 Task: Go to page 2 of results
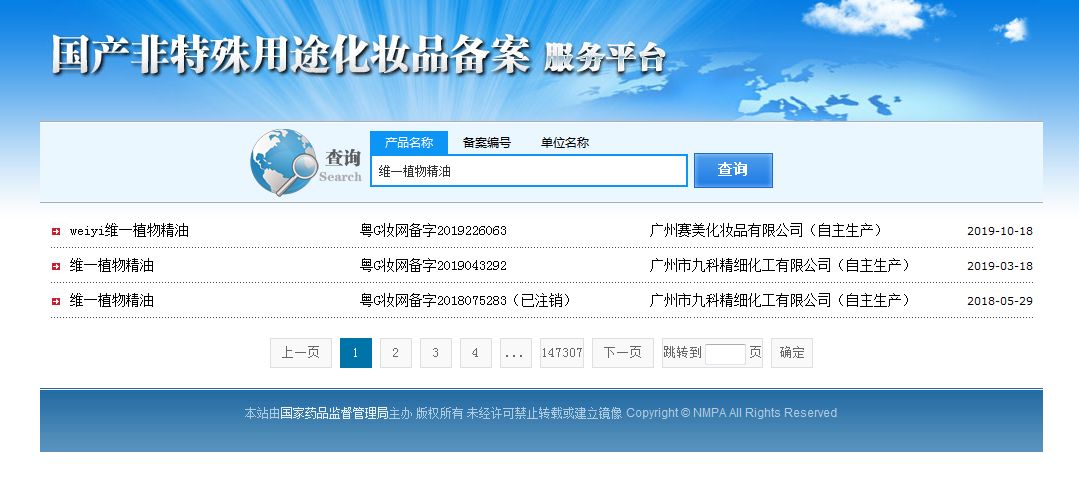(395, 353)
